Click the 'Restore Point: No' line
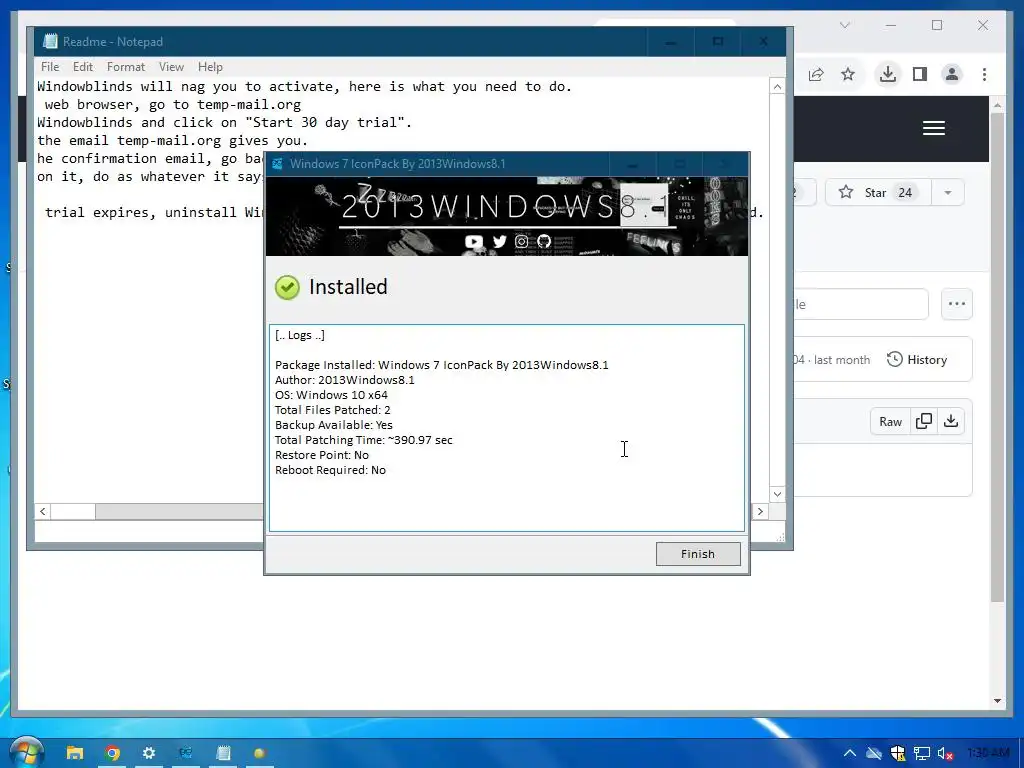Viewport: 1024px width, 768px height. [322, 455]
